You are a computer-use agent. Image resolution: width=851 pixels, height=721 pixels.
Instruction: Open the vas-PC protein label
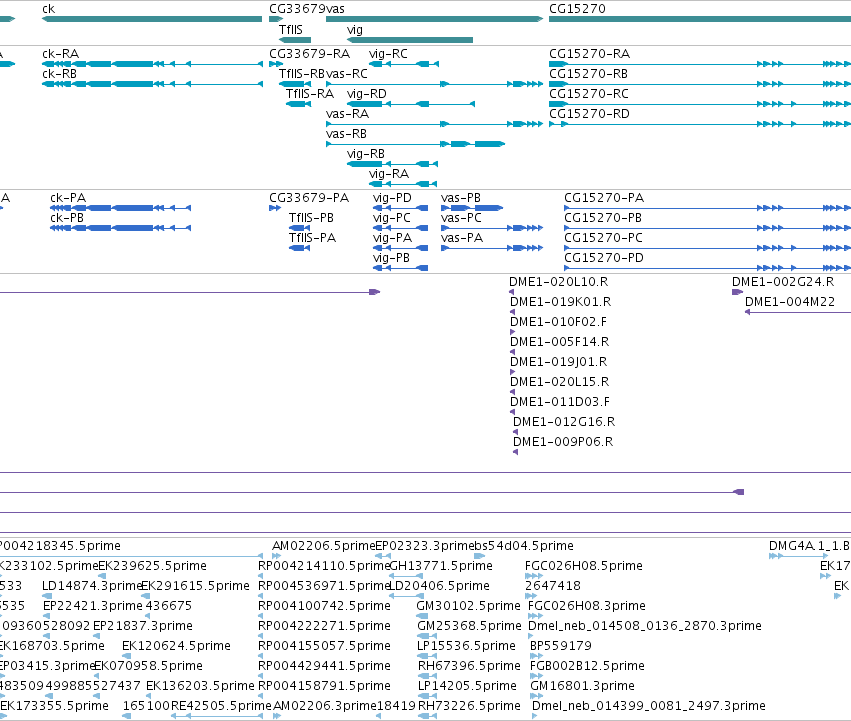click(461, 218)
